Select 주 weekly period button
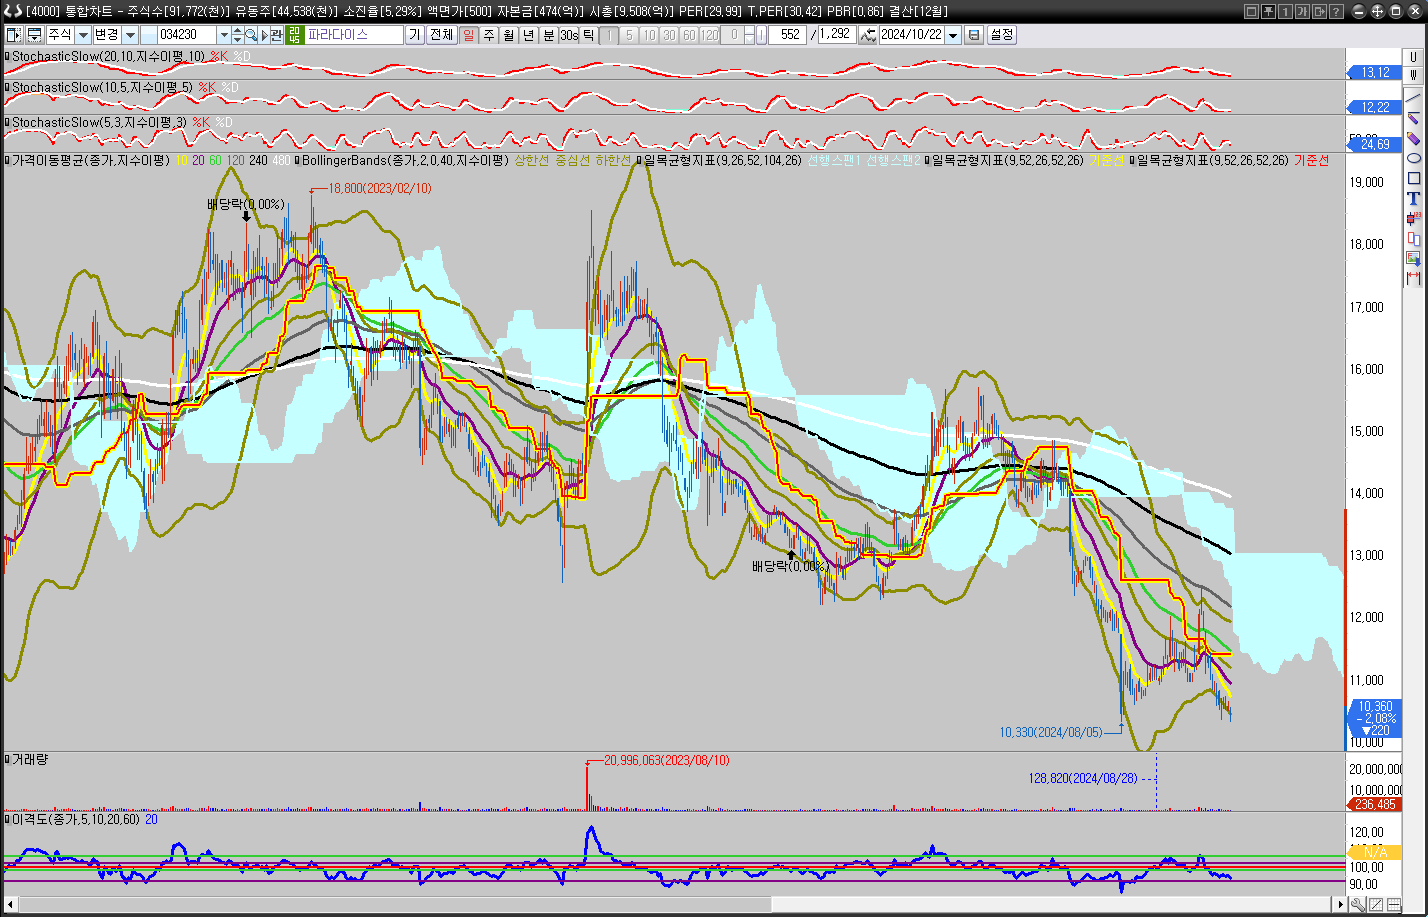Screen dimensions: 1428x917 [489, 34]
